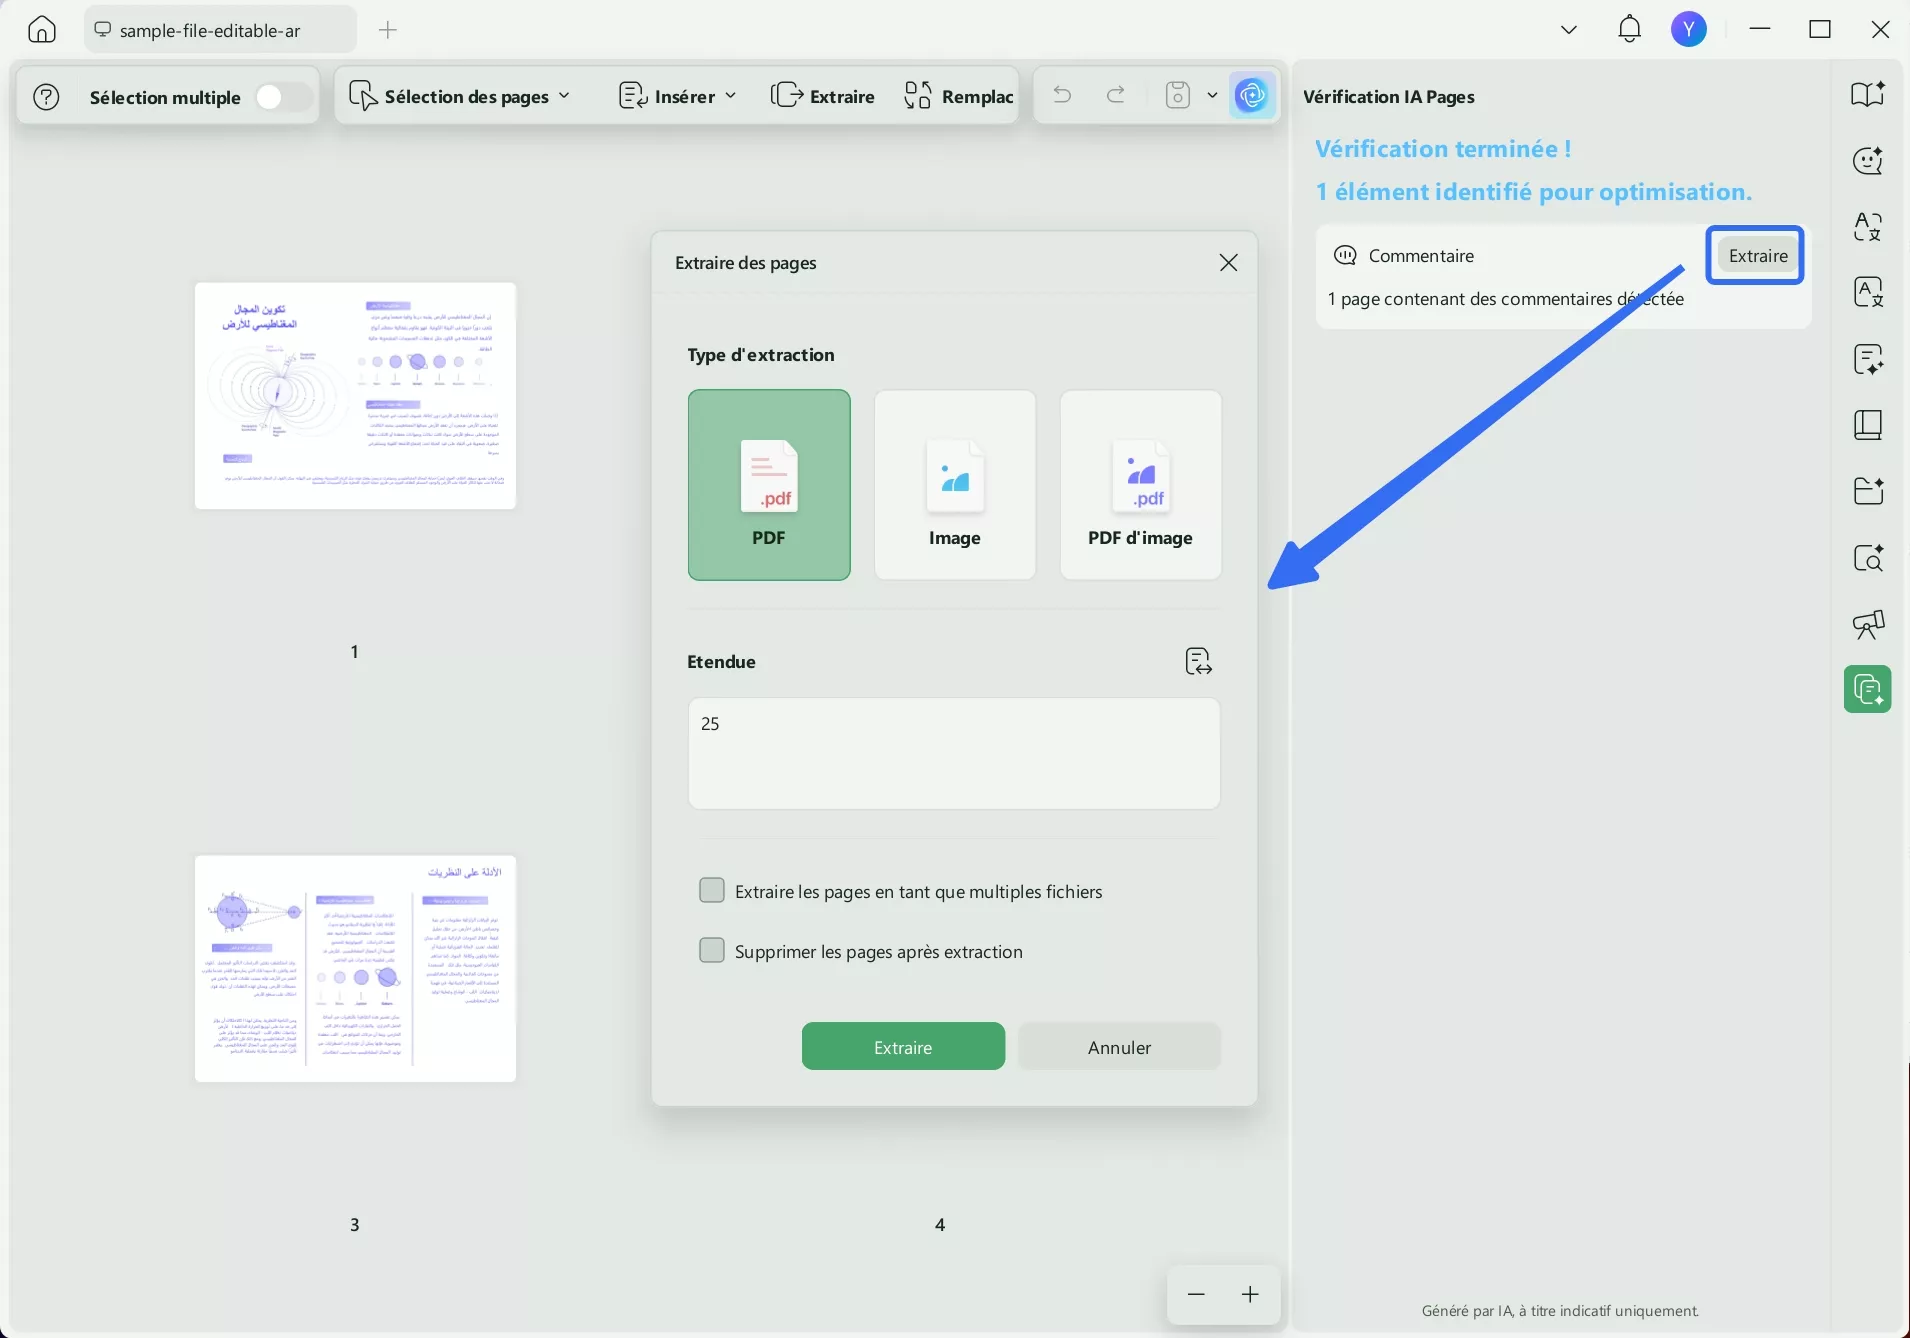Click the Extraire toolbar button

click(x=823, y=96)
